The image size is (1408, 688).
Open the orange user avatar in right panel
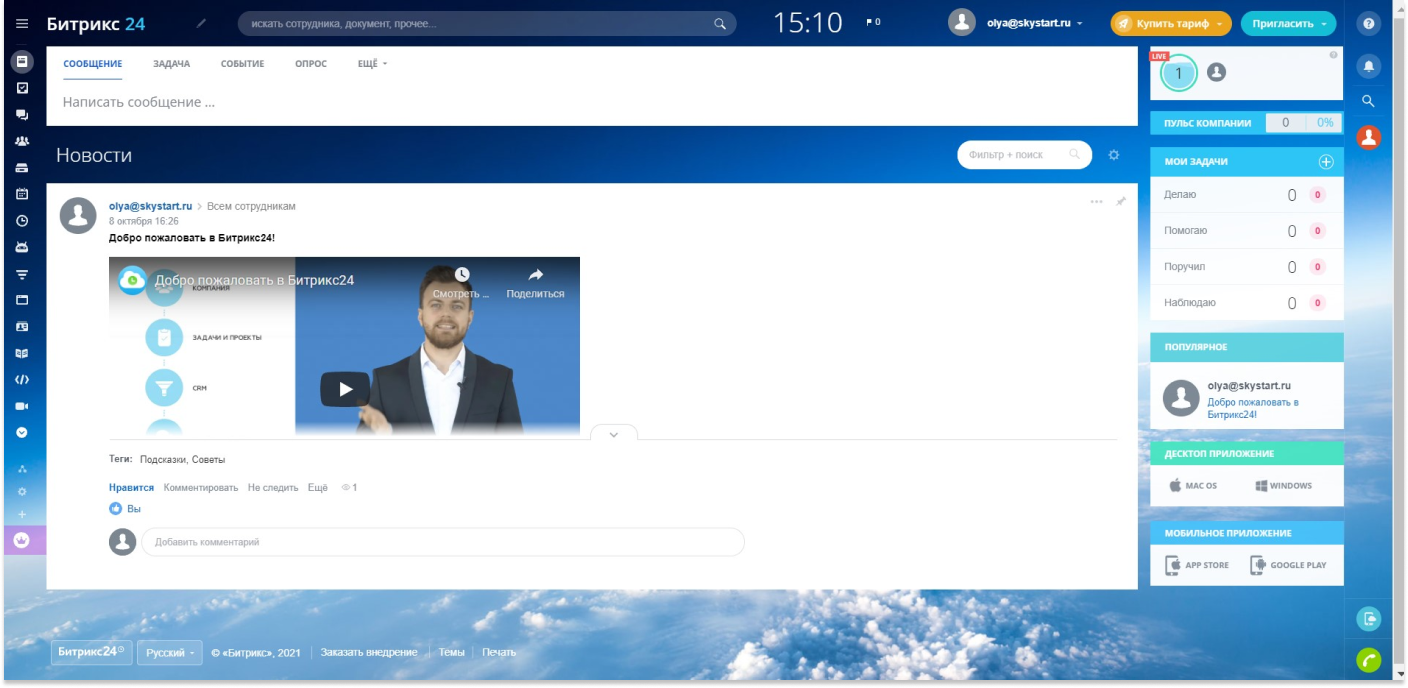(x=1369, y=137)
